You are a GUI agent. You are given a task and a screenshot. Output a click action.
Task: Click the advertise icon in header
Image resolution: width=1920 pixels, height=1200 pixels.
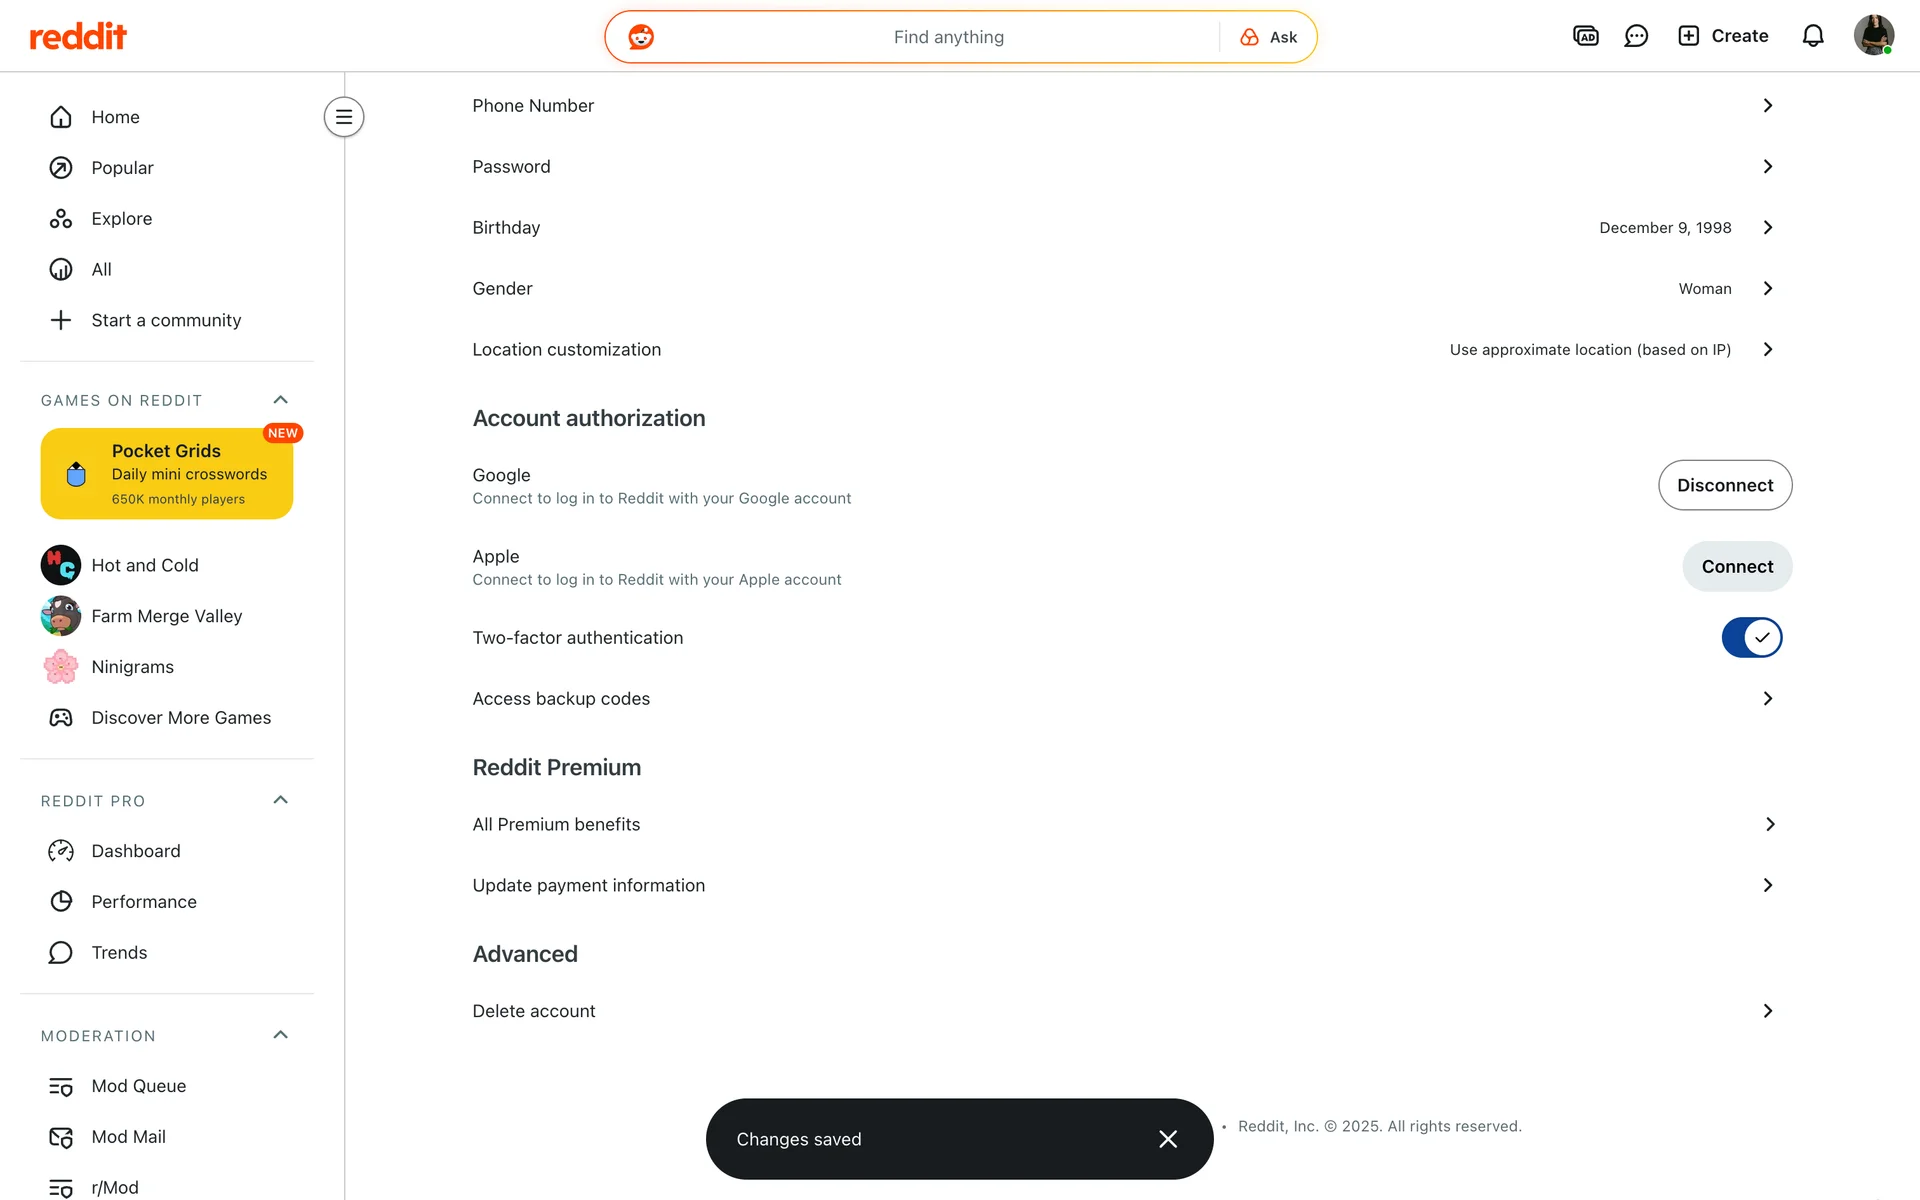[1585, 36]
